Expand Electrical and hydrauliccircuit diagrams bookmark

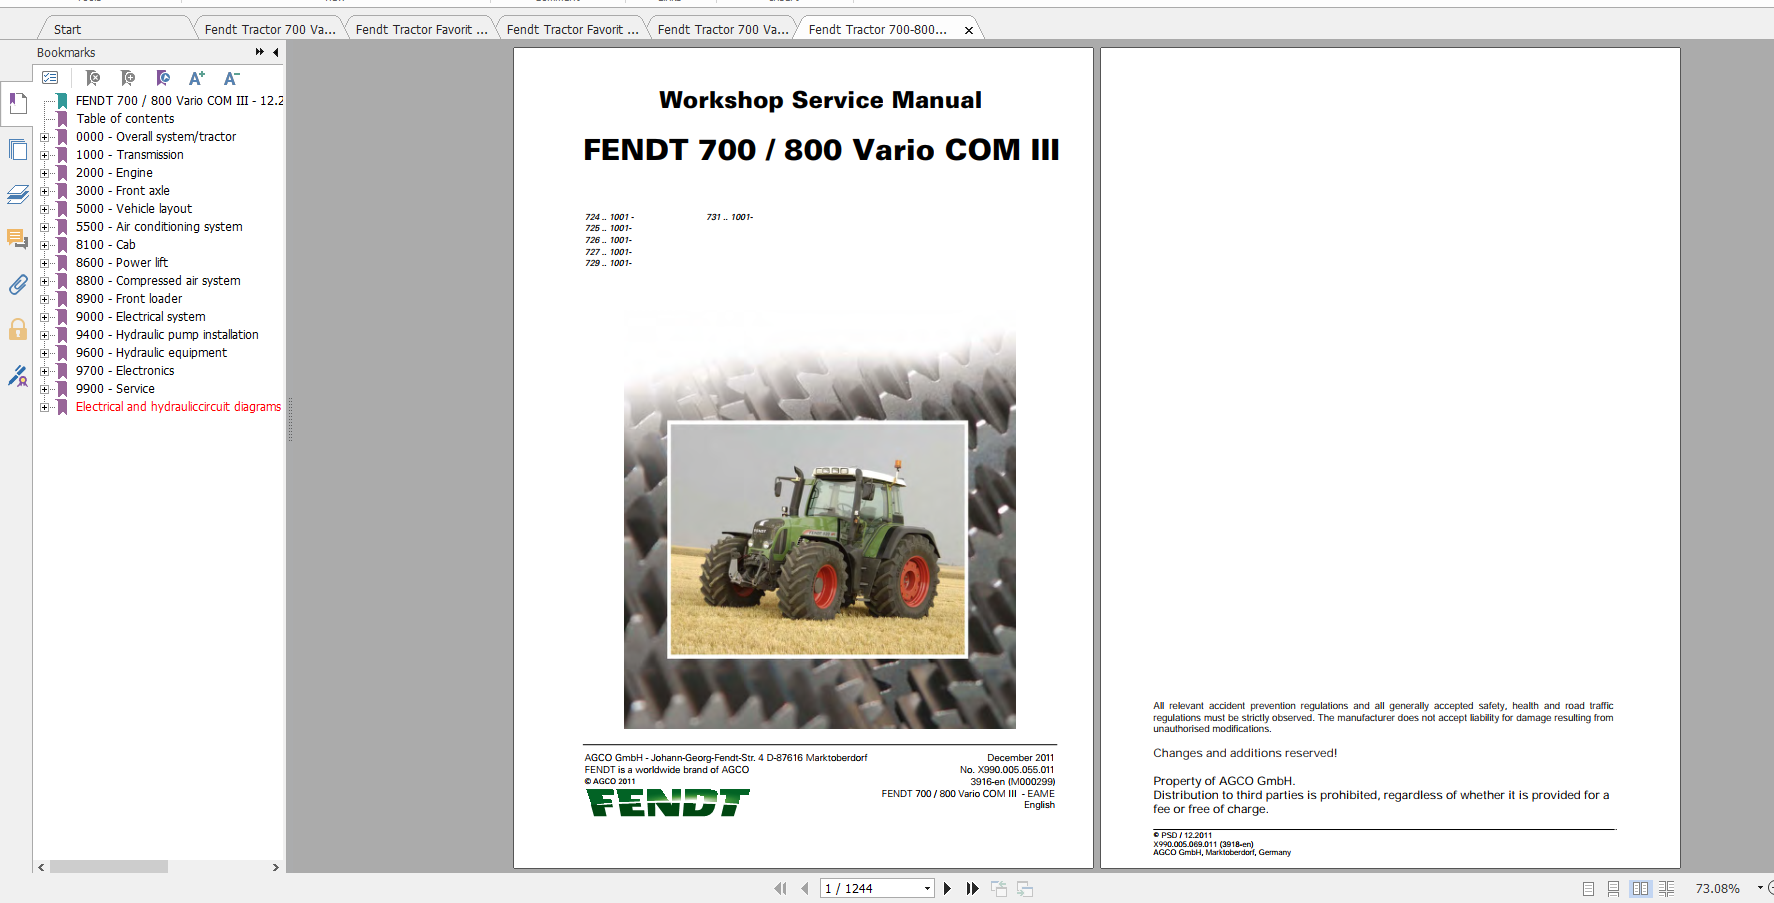[x=44, y=407]
